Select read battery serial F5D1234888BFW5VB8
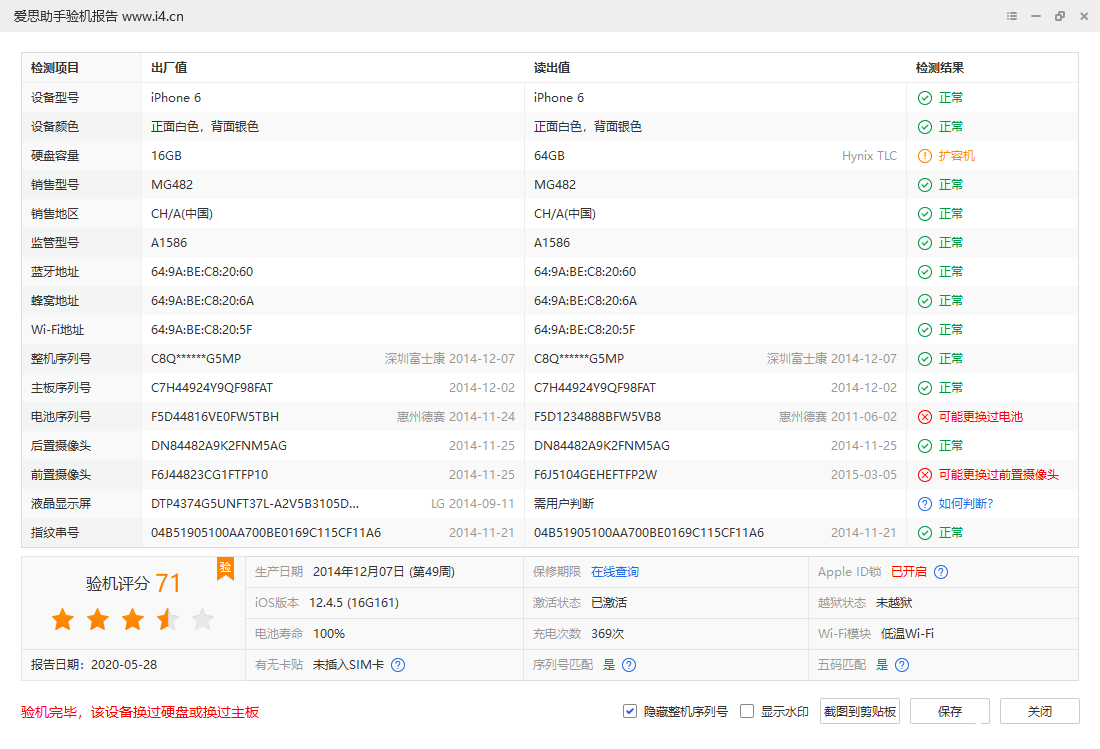The width and height of the screenshot is (1100, 749). pos(597,417)
